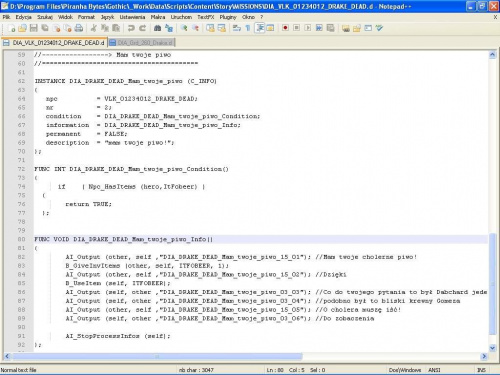Zoom in using the magnifier plus icon
Image resolution: width=500 pixels, height=375 pixels.
click(184, 28)
